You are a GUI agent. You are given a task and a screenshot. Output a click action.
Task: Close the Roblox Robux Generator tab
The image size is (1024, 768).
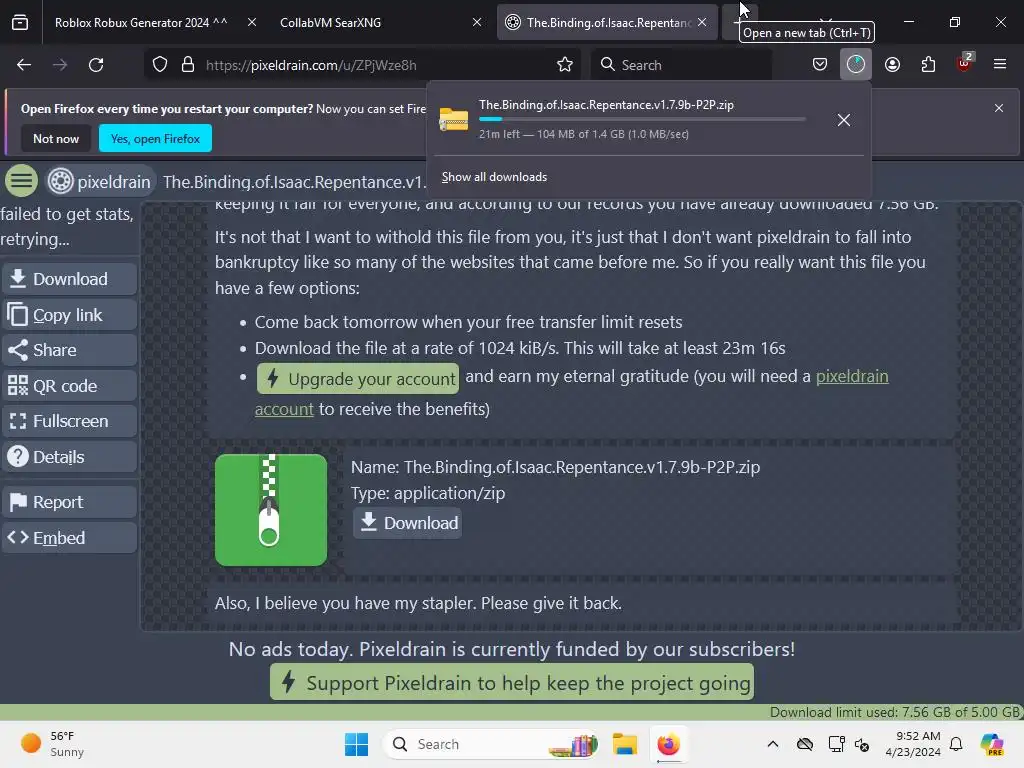tap(251, 22)
